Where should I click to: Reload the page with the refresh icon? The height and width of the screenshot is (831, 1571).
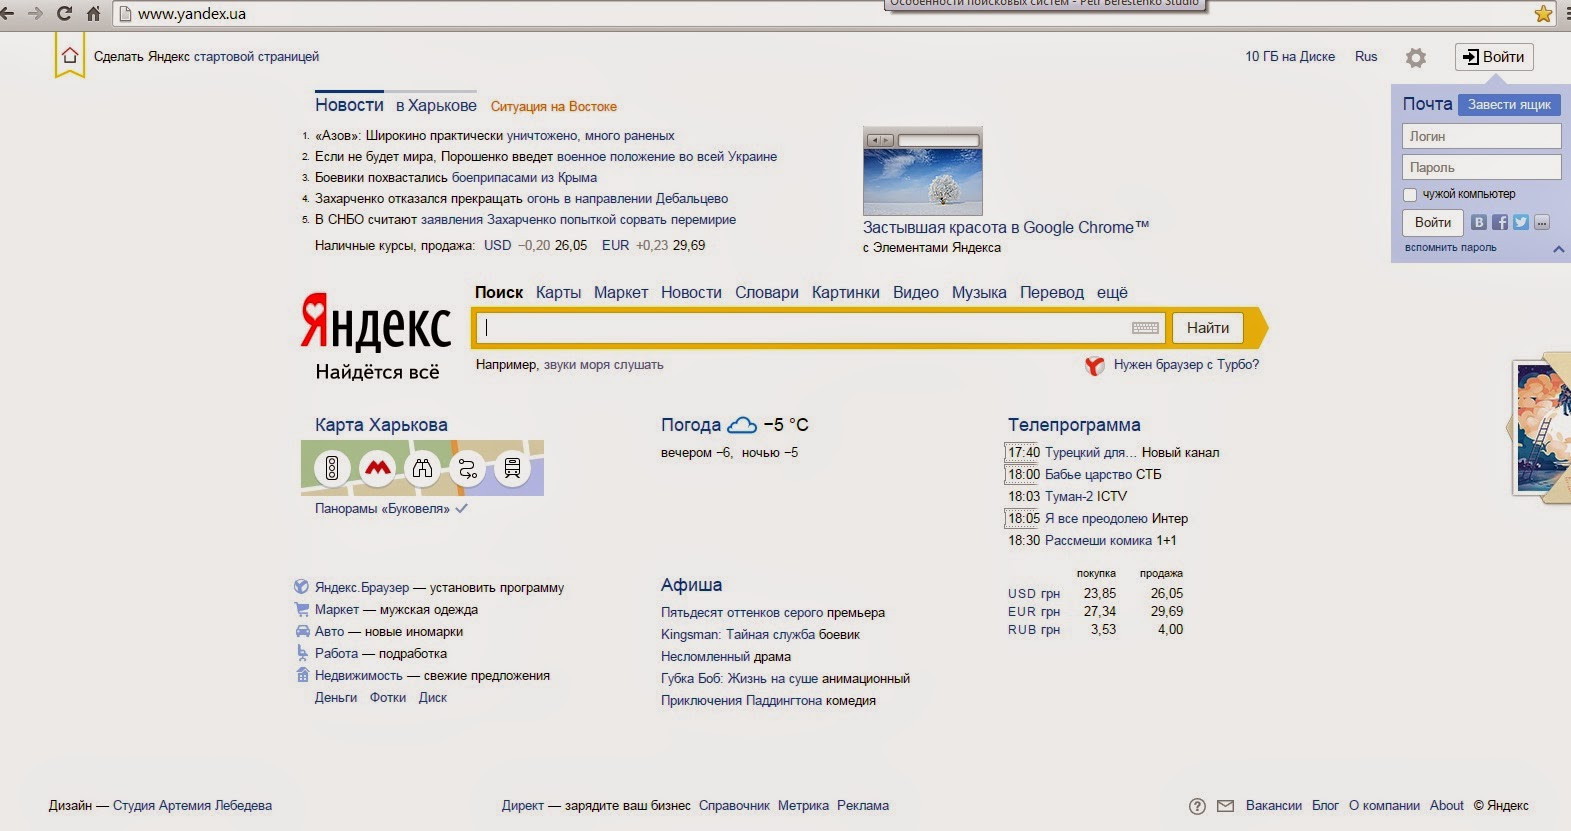[64, 13]
